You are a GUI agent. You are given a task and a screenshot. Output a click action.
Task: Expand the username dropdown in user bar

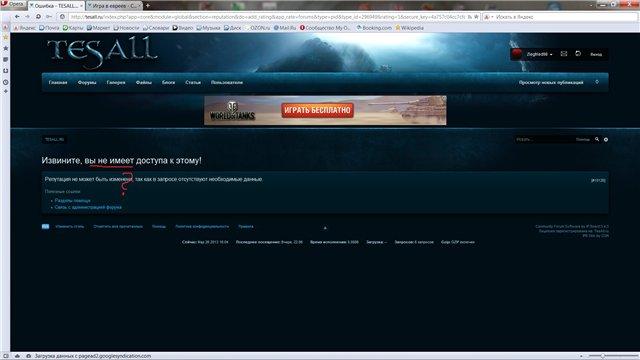(540, 54)
